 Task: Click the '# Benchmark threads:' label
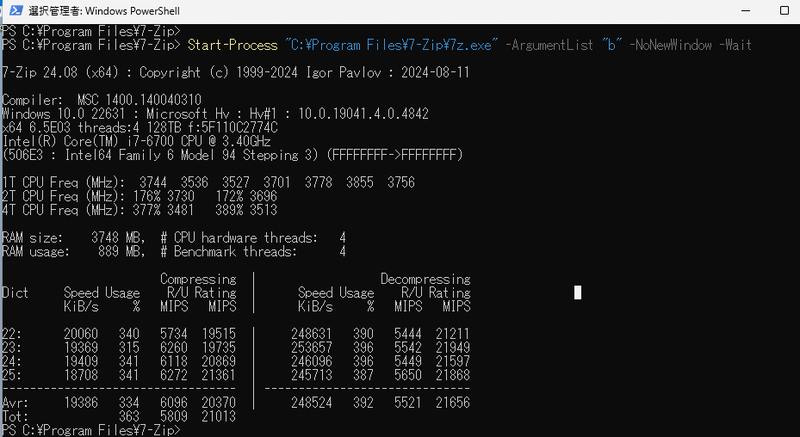click(x=229, y=251)
